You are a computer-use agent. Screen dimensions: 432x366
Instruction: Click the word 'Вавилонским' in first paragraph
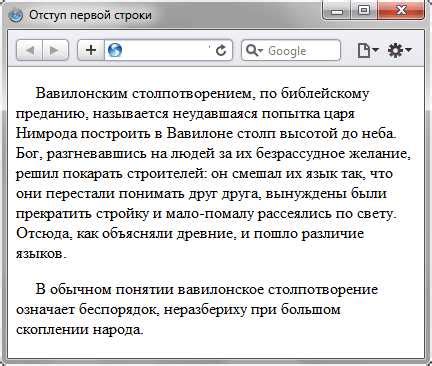click(x=82, y=93)
